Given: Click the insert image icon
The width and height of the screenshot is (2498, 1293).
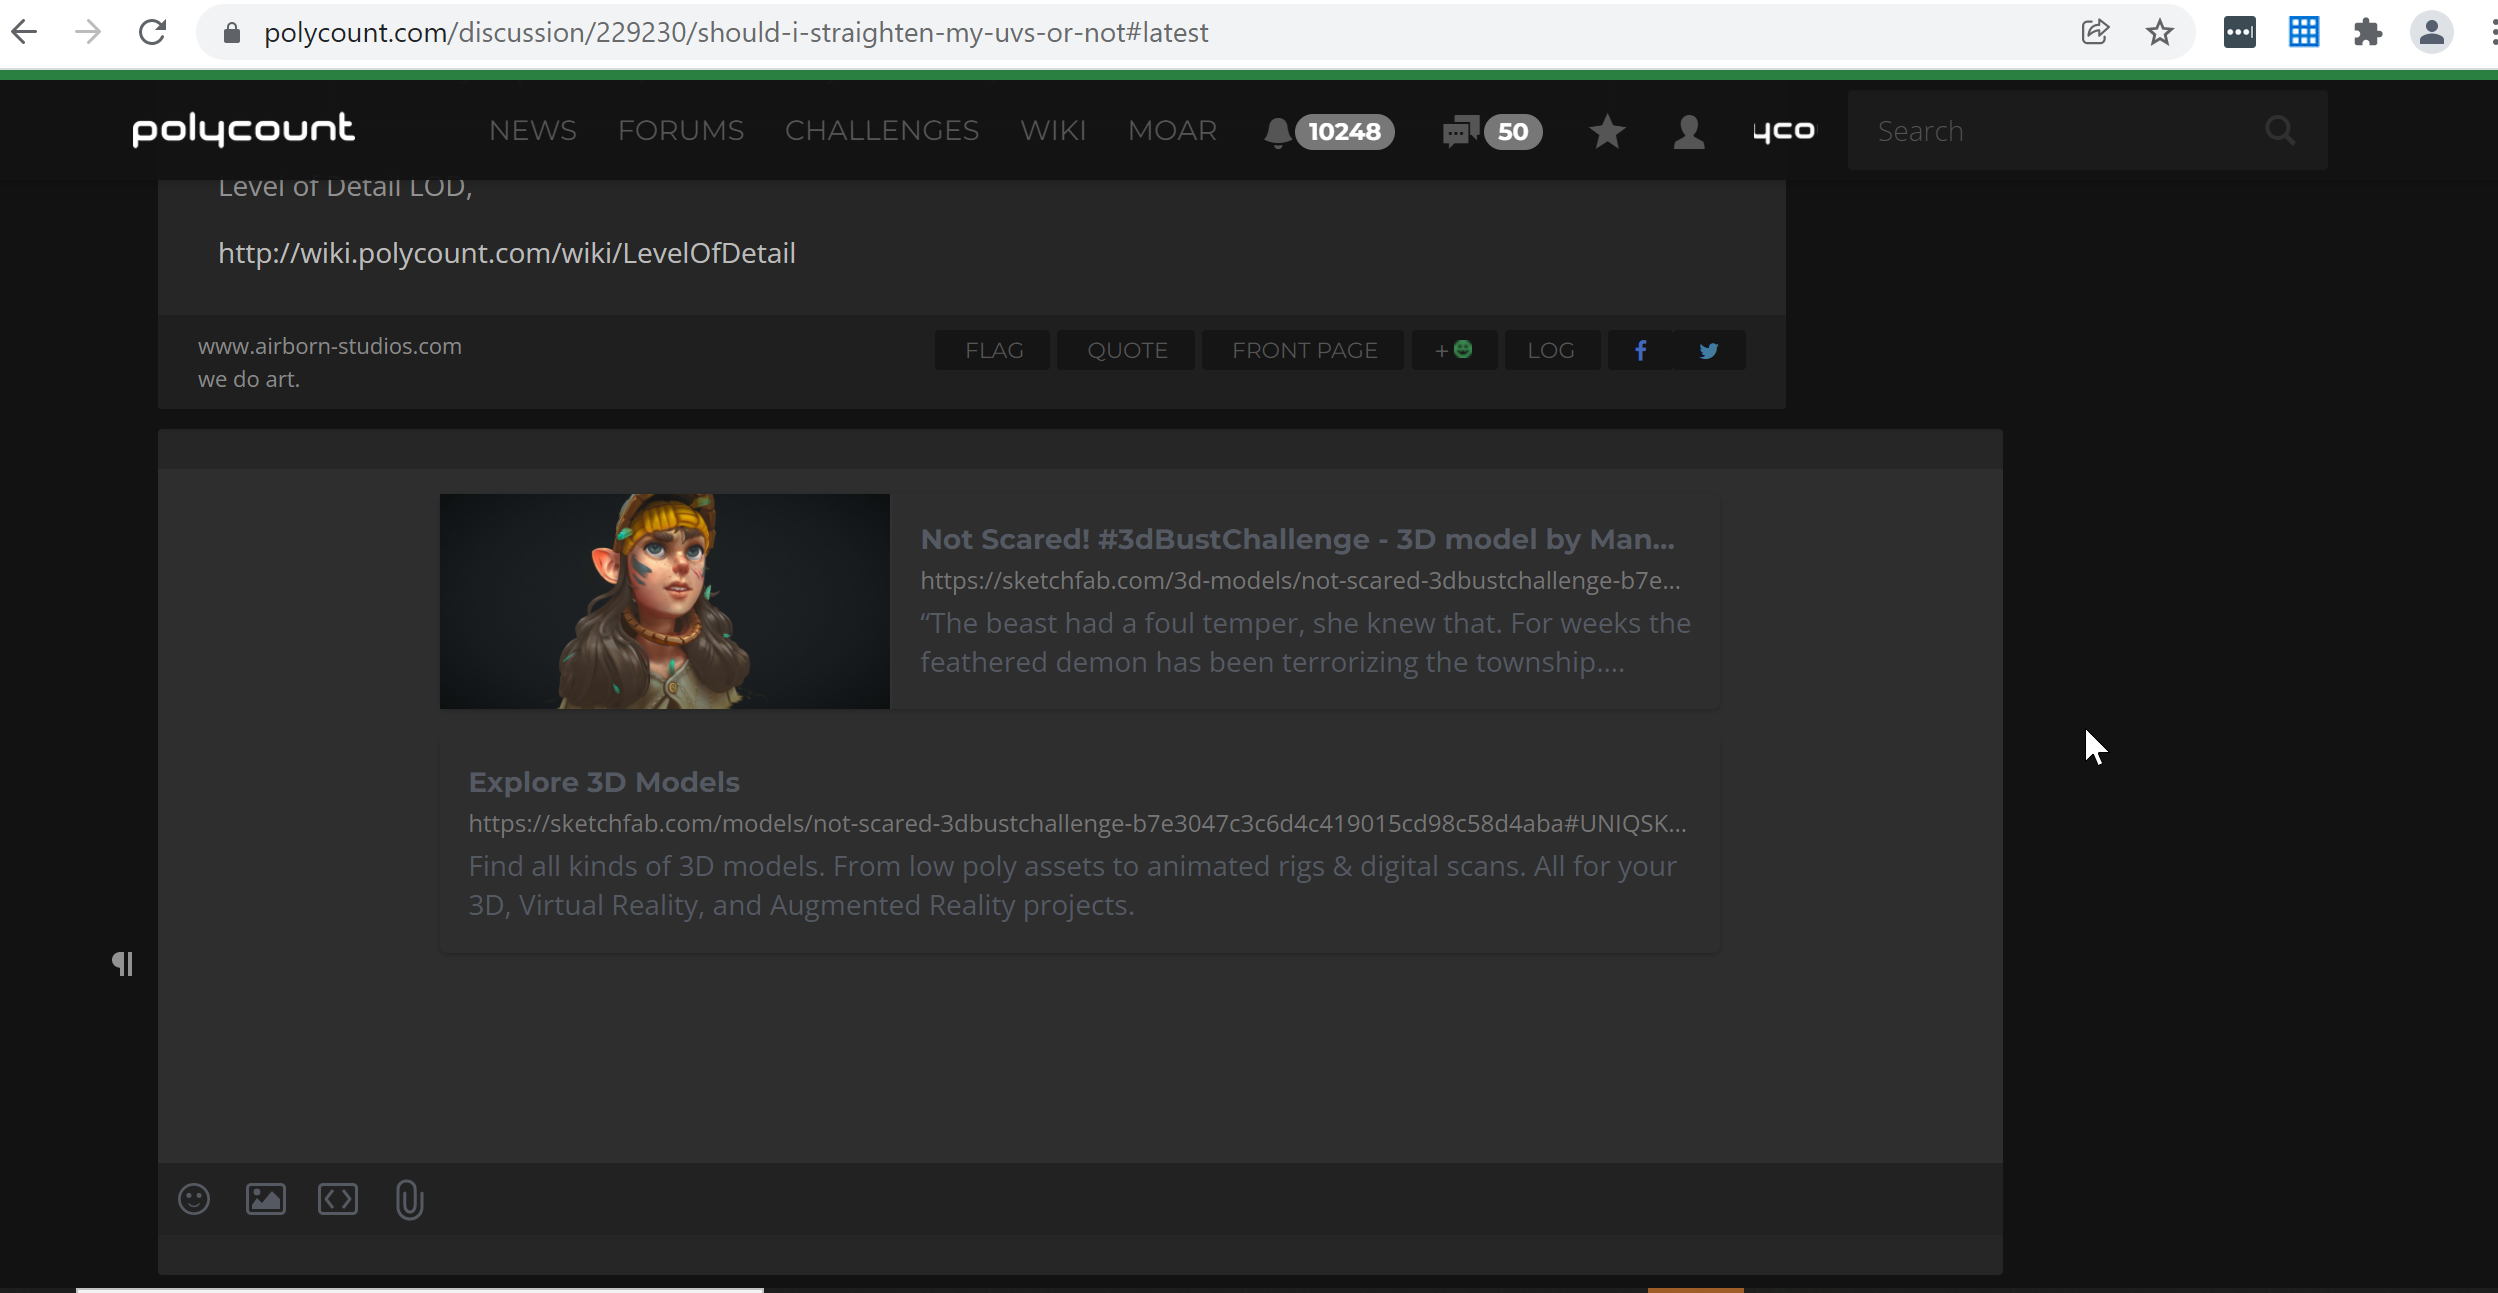Looking at the screenshot, I should [266, 1198].
